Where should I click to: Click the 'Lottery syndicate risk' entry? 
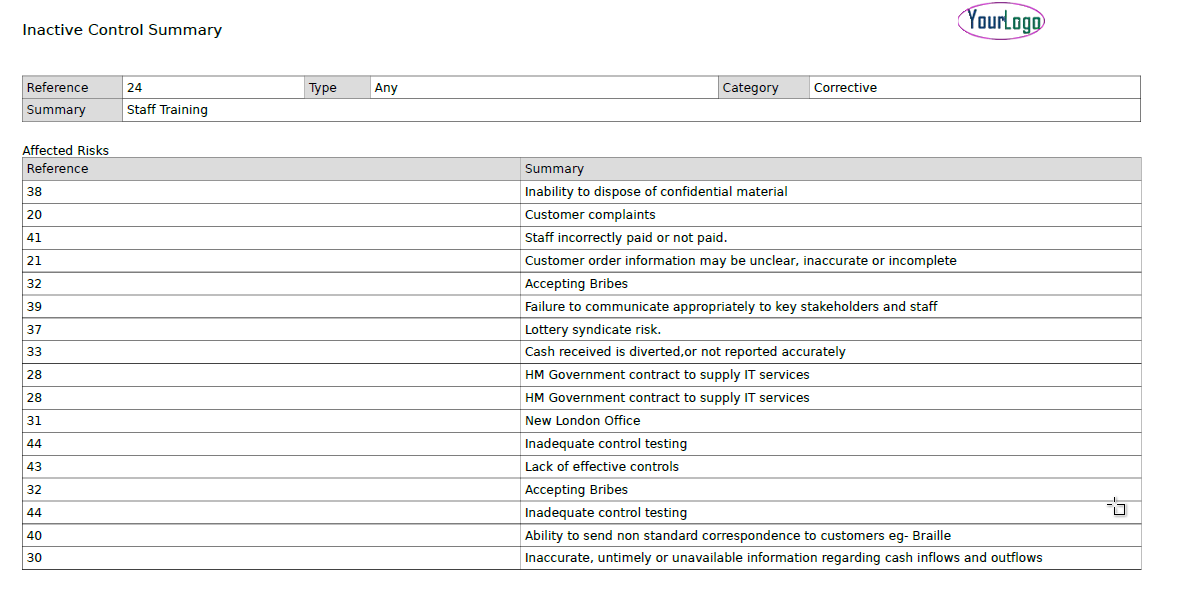(x=593, y=330)
